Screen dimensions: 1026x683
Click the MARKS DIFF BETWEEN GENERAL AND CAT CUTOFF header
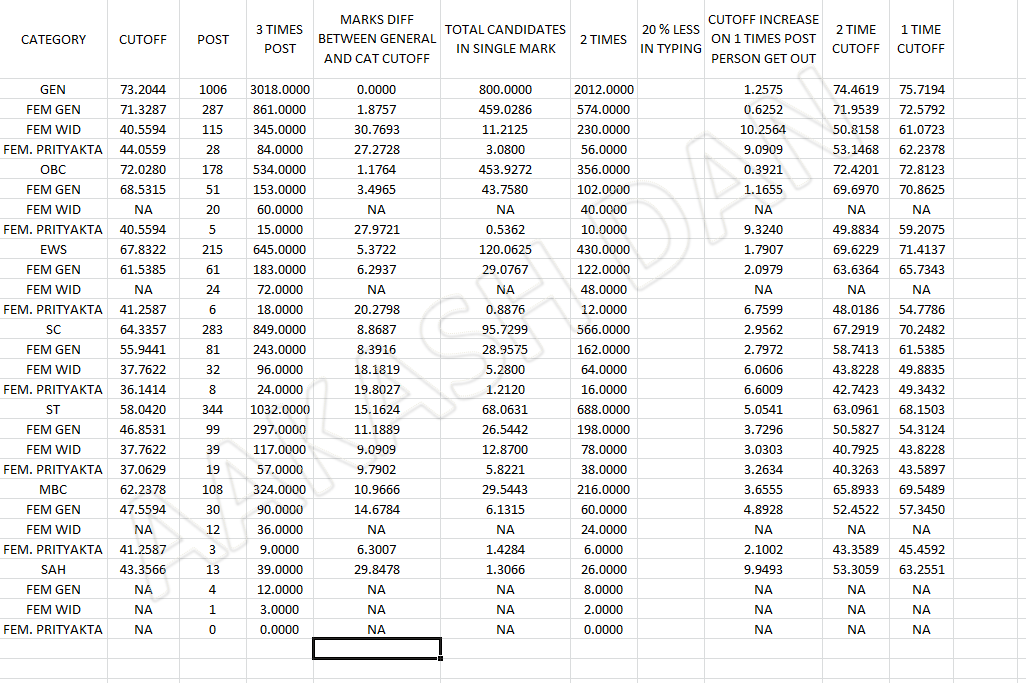[x=377, y=39]
